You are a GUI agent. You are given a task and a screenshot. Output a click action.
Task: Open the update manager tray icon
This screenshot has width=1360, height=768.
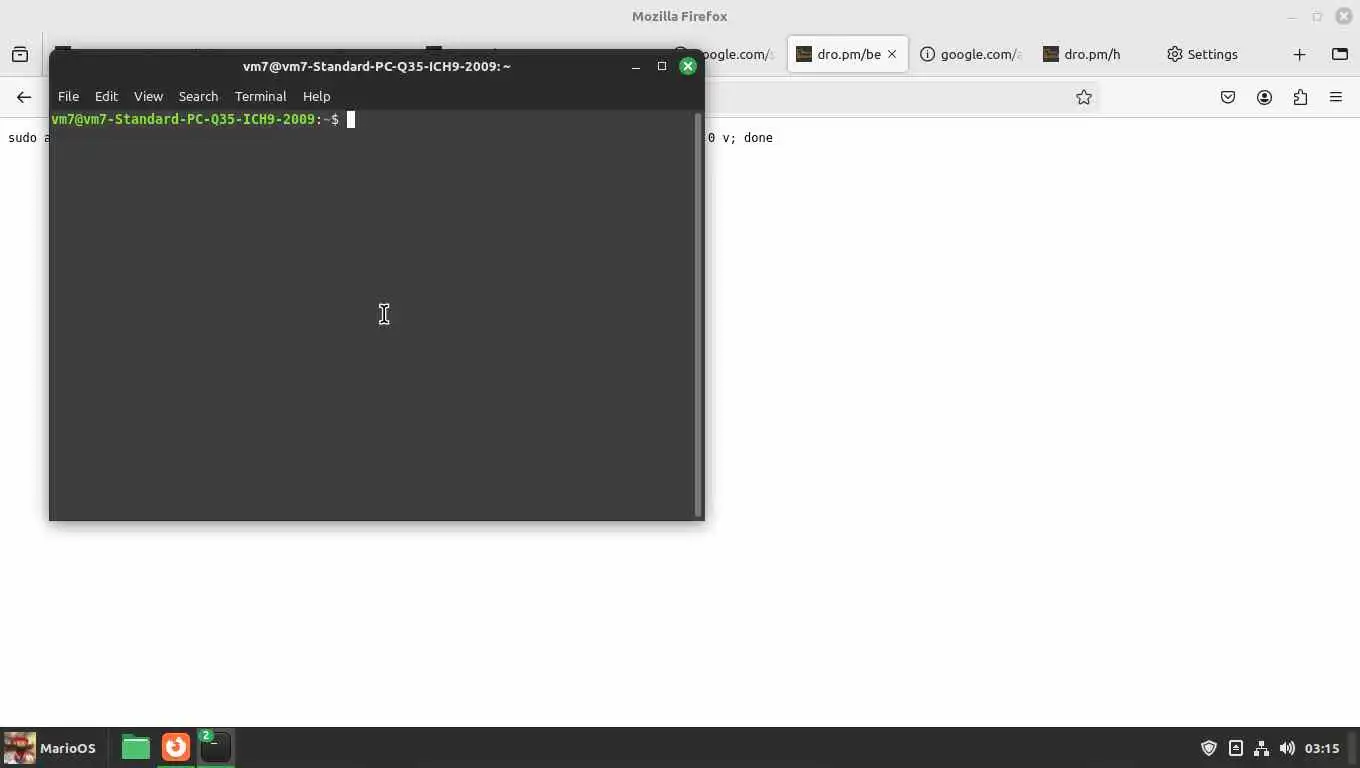[1236, 748]
